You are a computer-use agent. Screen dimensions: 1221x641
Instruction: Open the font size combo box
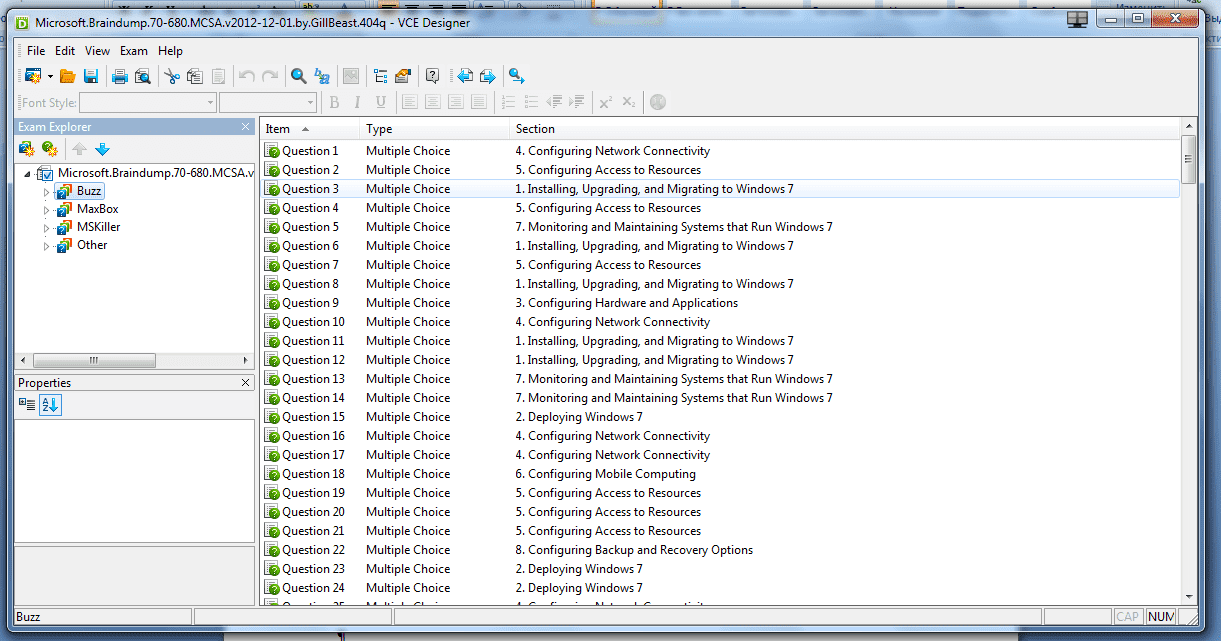[x=268, y=102]
